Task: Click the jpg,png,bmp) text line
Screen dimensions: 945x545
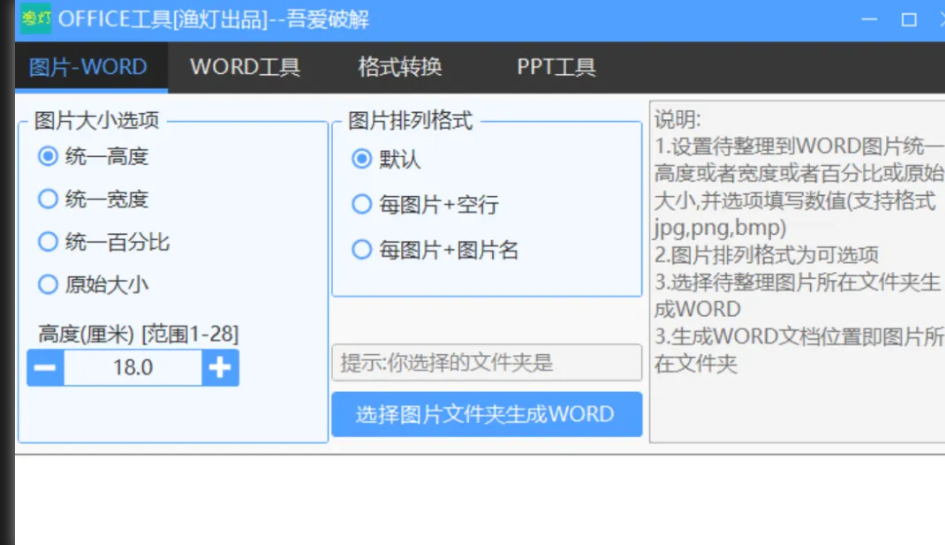Action: [x=720, y=228]
